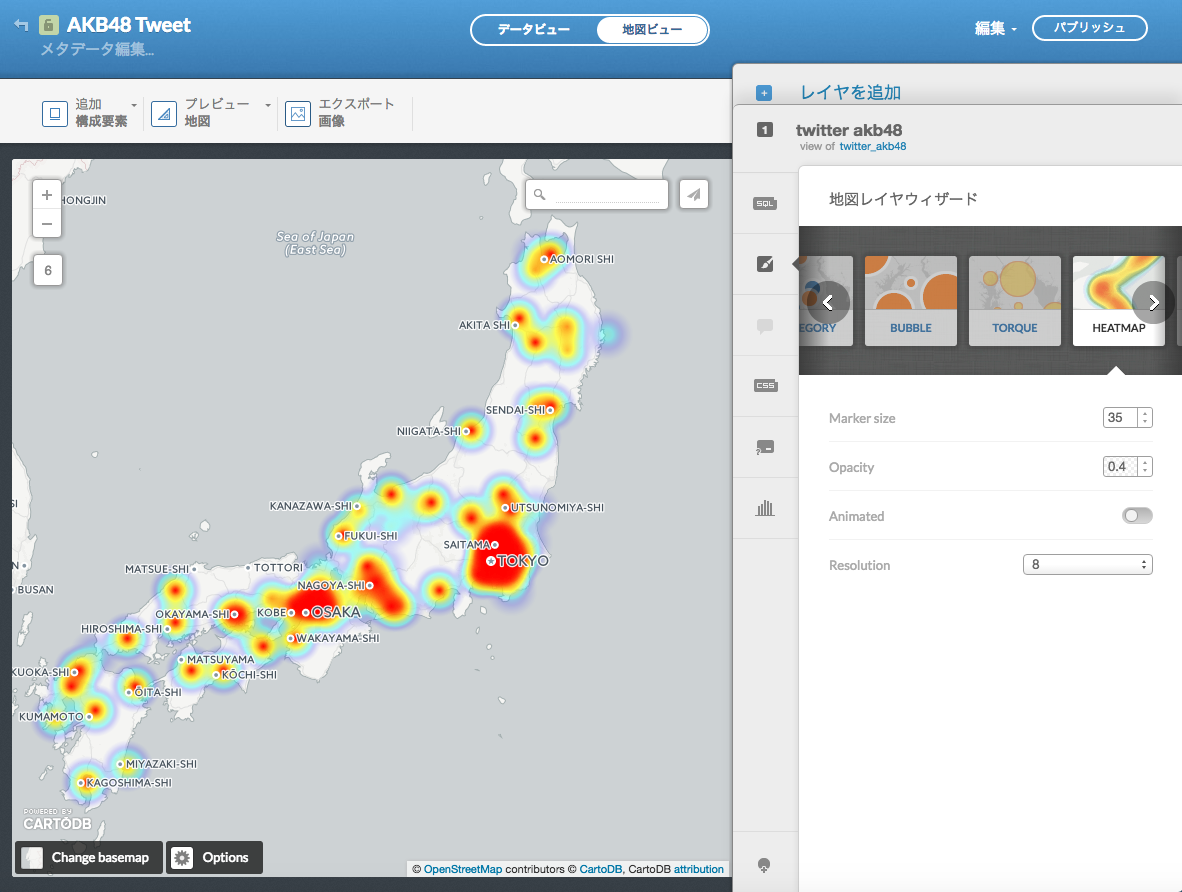Open the twitter_akb48 table link
Viewport: 1182px width, 892px height.
873,146
